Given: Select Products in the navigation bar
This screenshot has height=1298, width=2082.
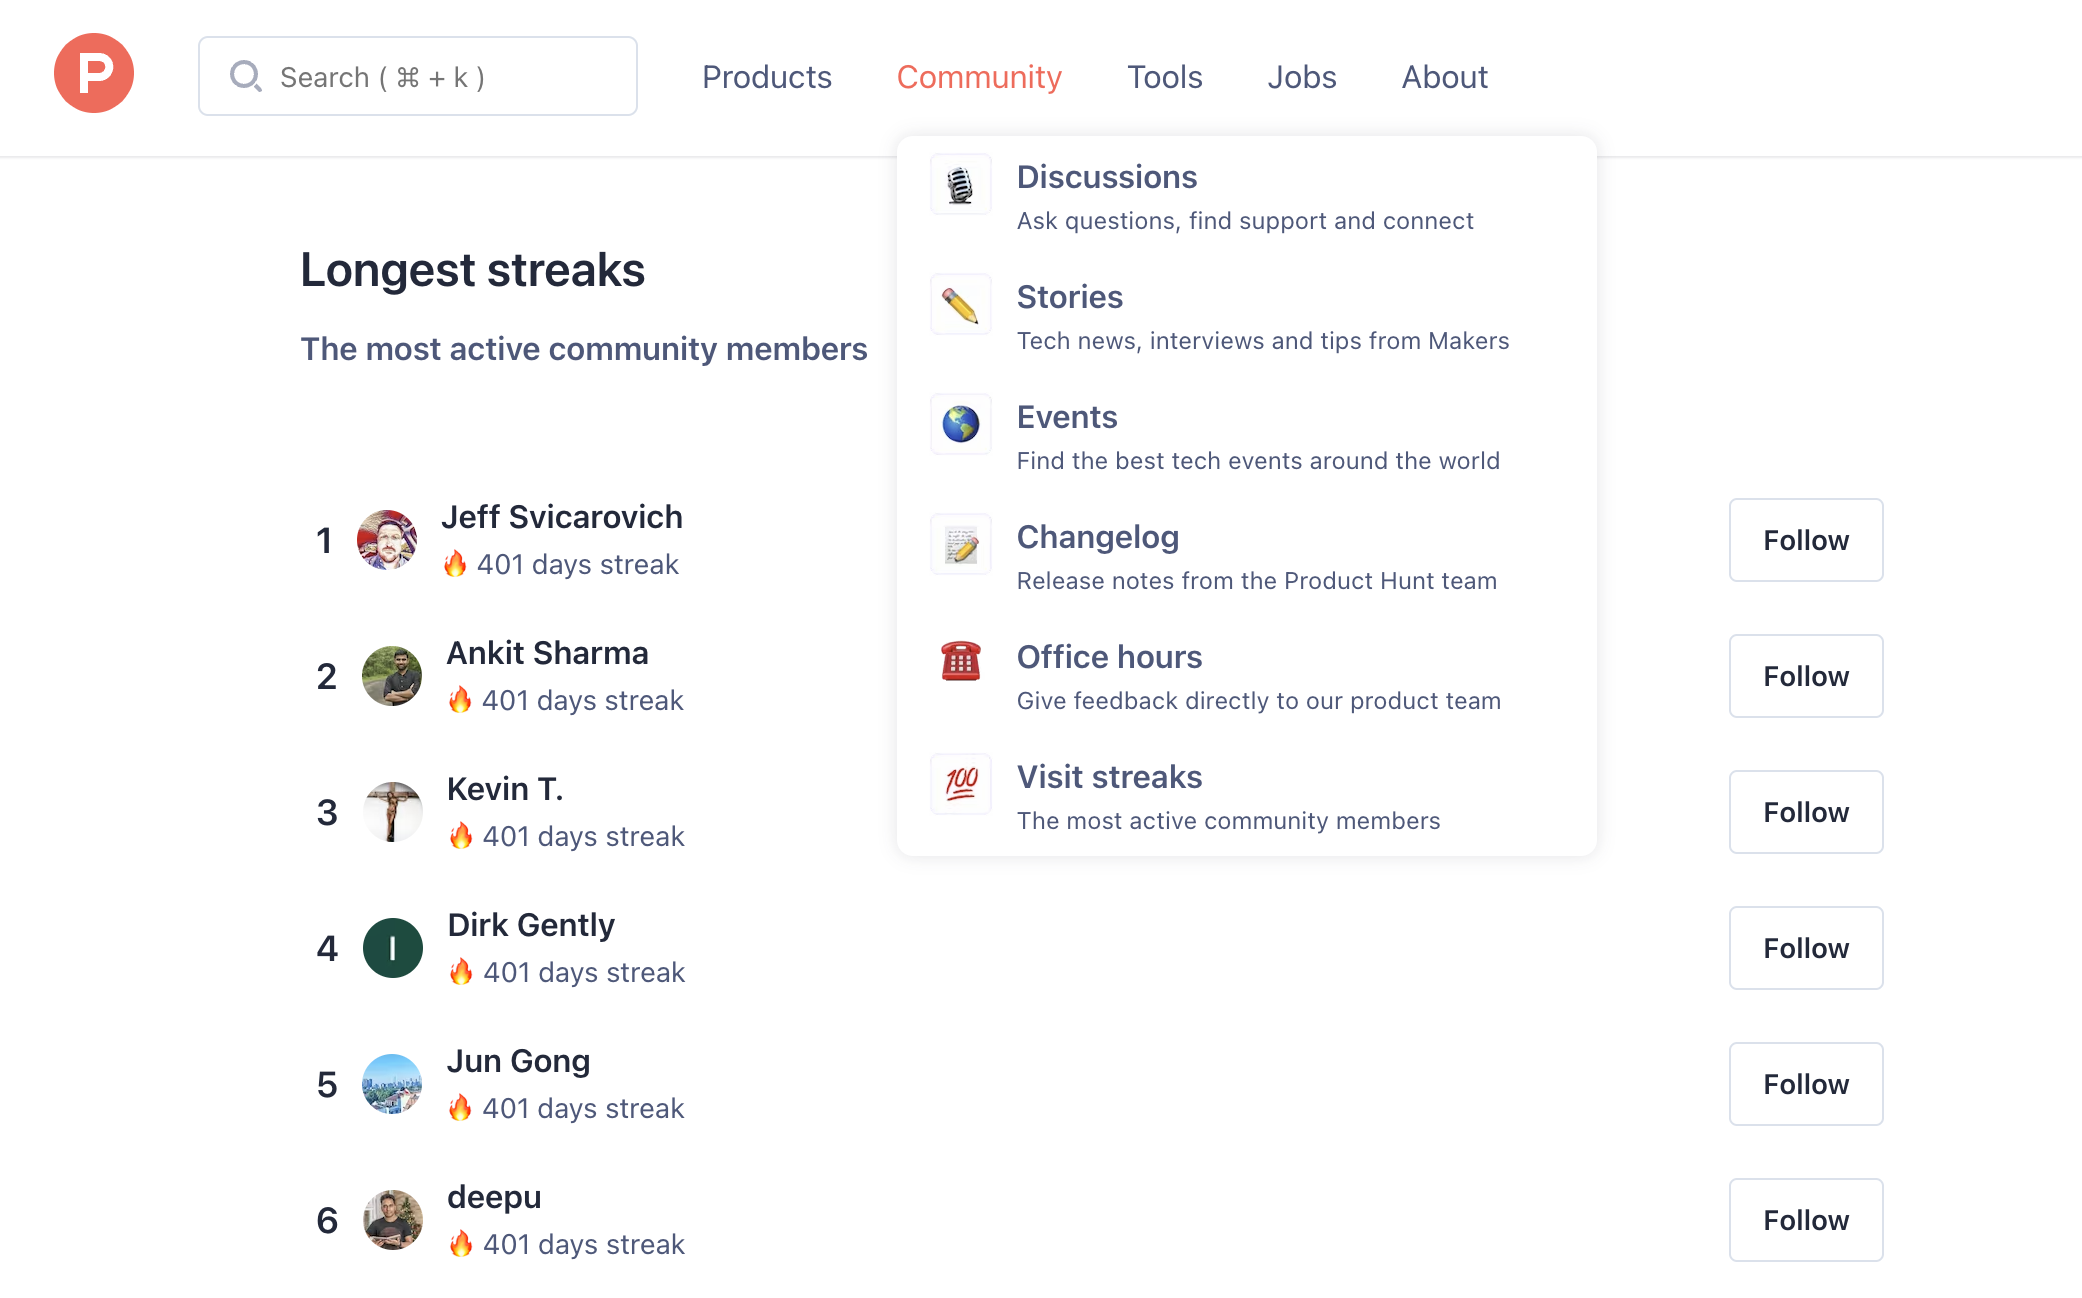Looking at the screenshot, I should coord(767,76).
